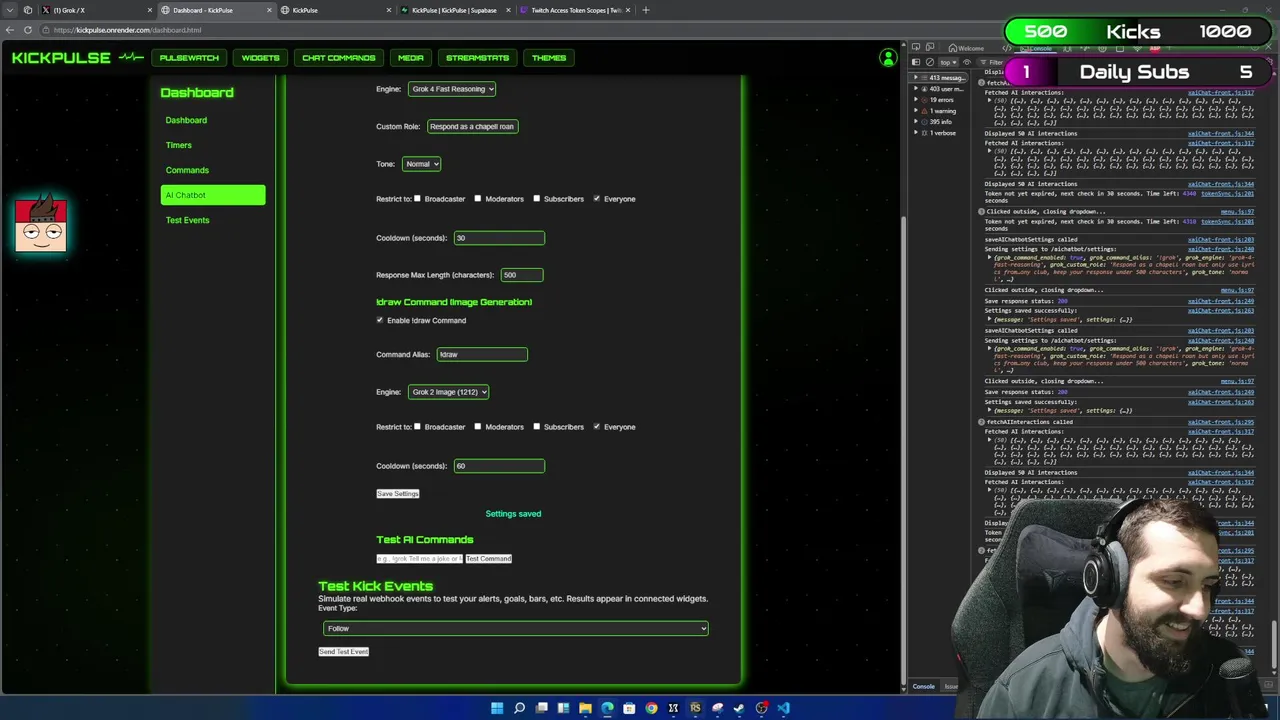Click the KickPulse logo
This screenshot has width=1280, height=720.
point(78,58)
